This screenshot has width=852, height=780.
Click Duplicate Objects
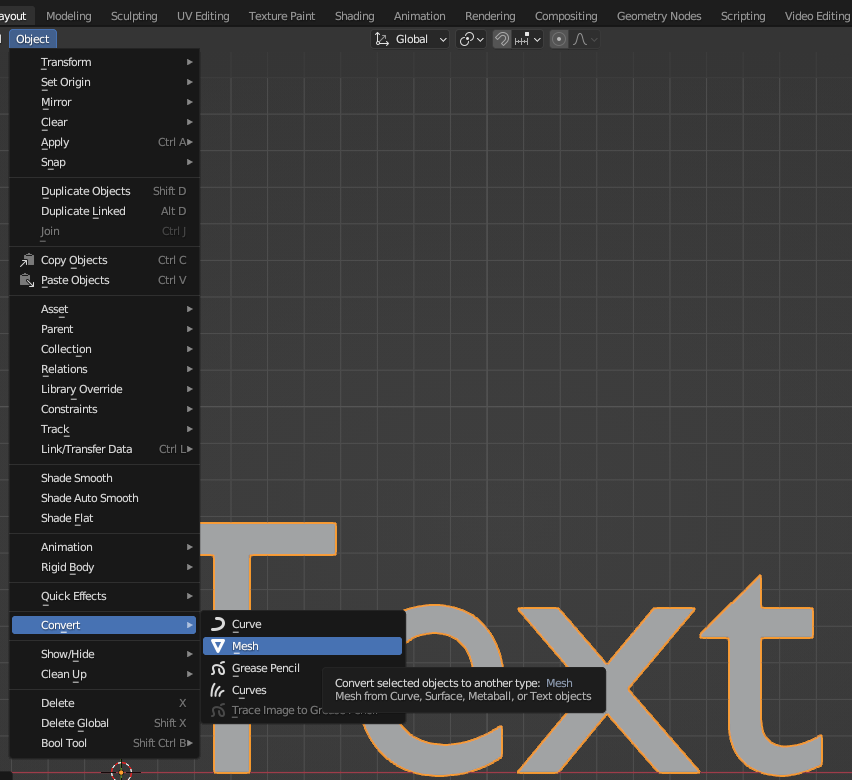coord(104,191)
